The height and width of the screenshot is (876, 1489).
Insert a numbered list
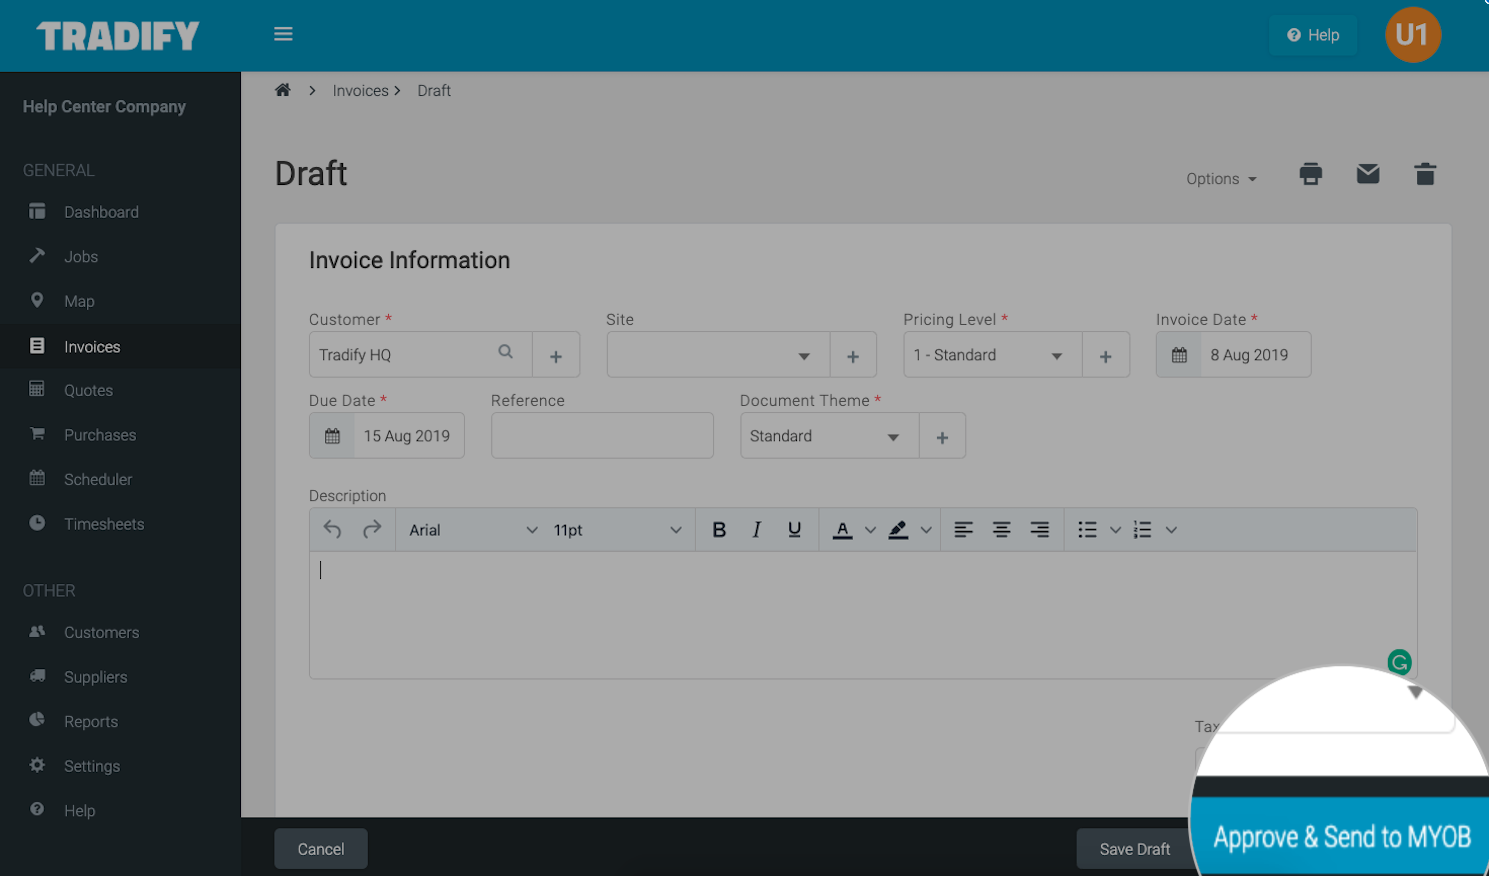coord(1143,530)
